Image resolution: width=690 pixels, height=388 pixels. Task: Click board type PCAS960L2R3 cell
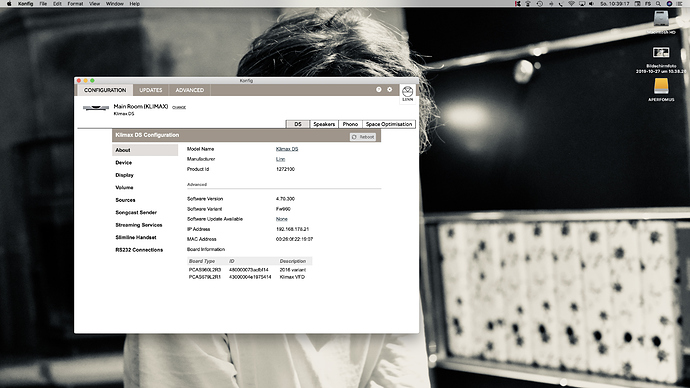(x=205, y=270)
